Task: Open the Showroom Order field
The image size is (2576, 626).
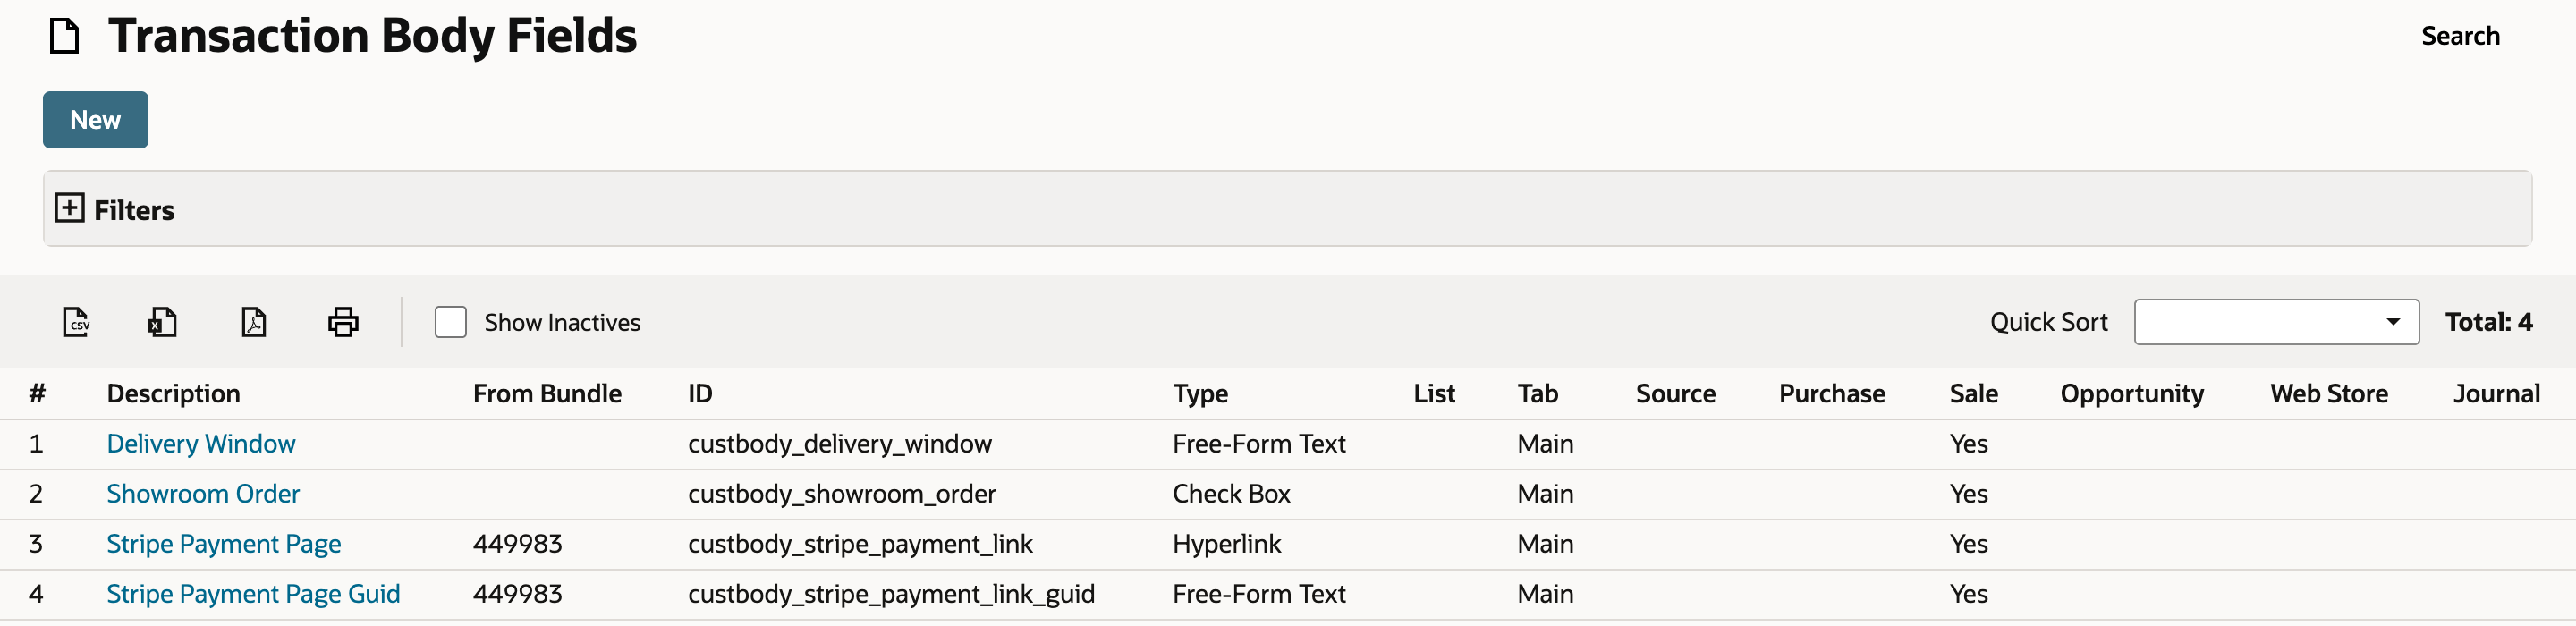Action: pyautogui.click(x=203, y=494)
